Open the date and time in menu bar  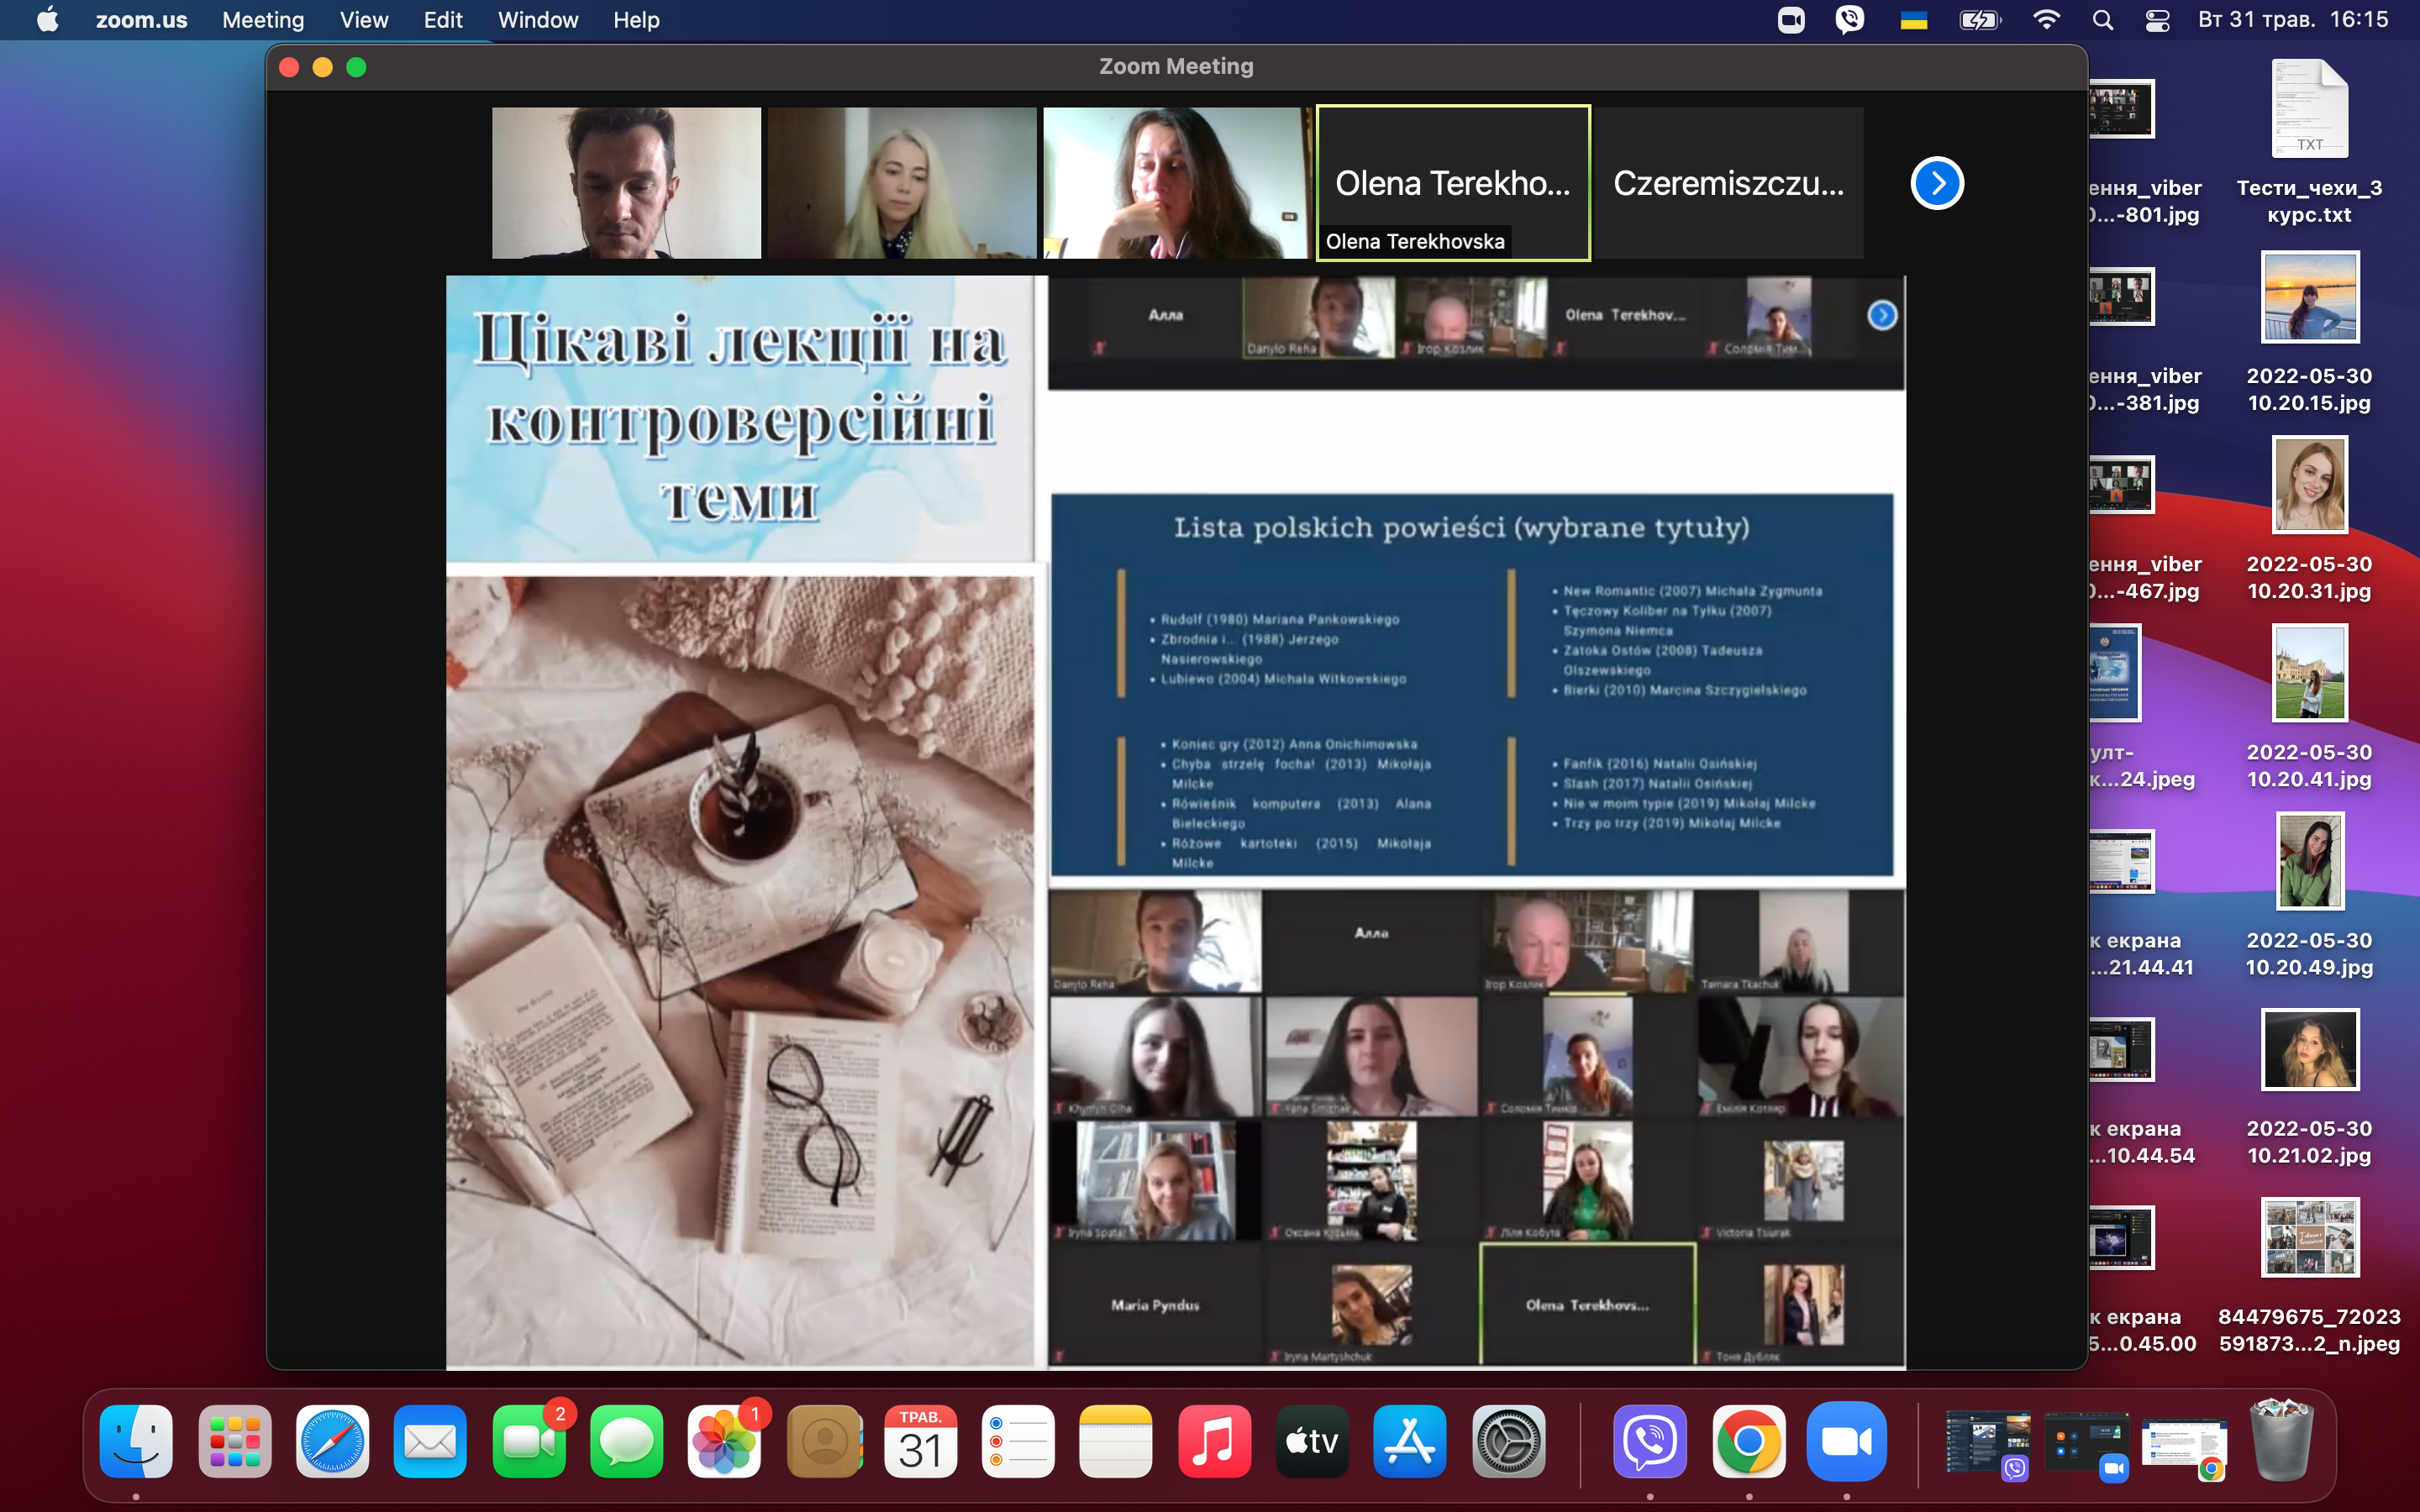2293,20
